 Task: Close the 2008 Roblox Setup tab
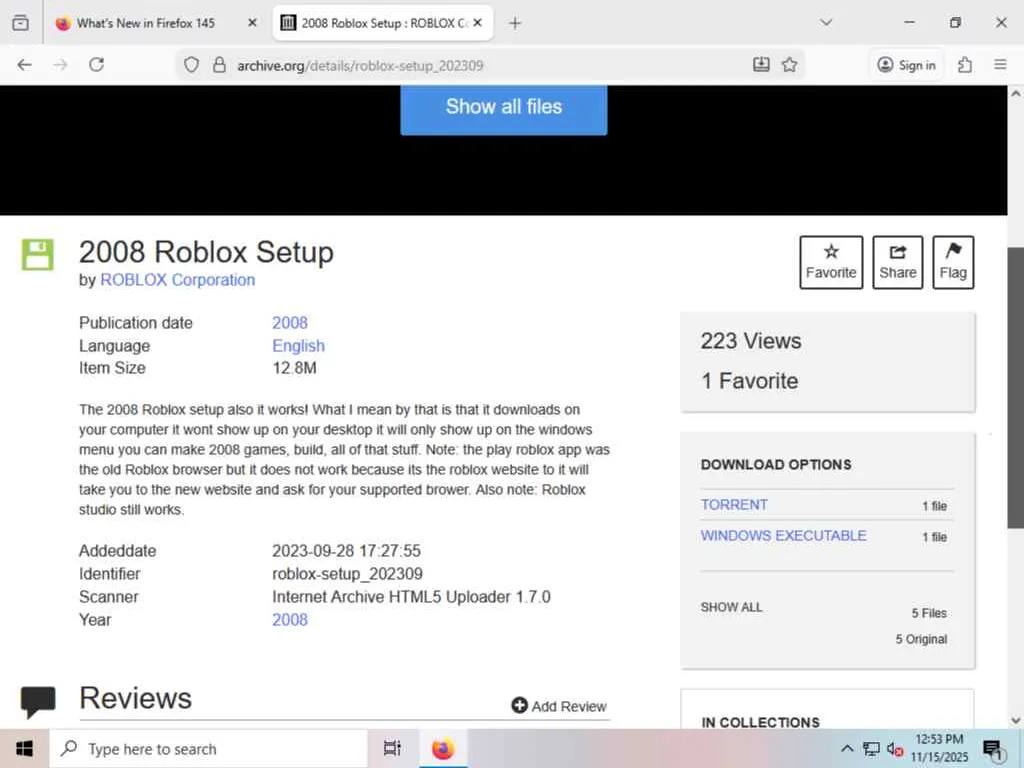[477, 23]
